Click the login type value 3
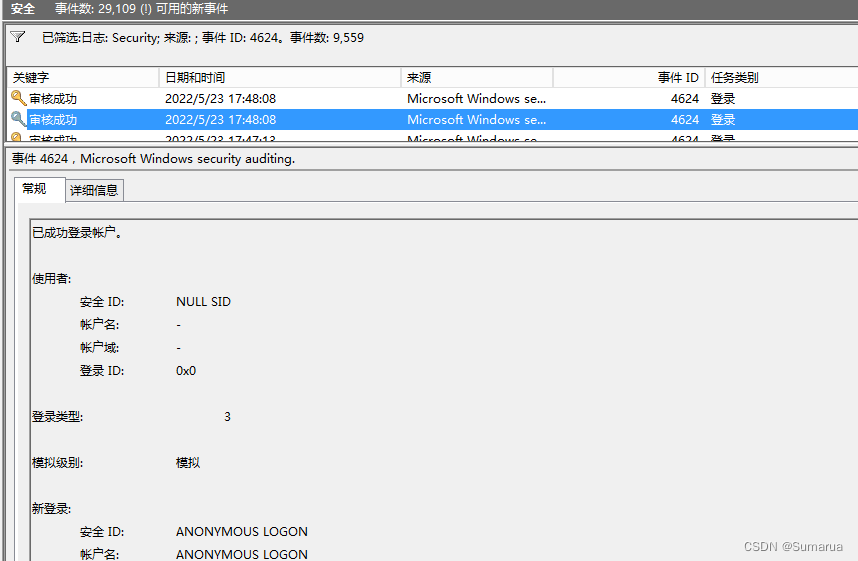The width and height of the screenshot is (858, 561). (x=227, y=416)
